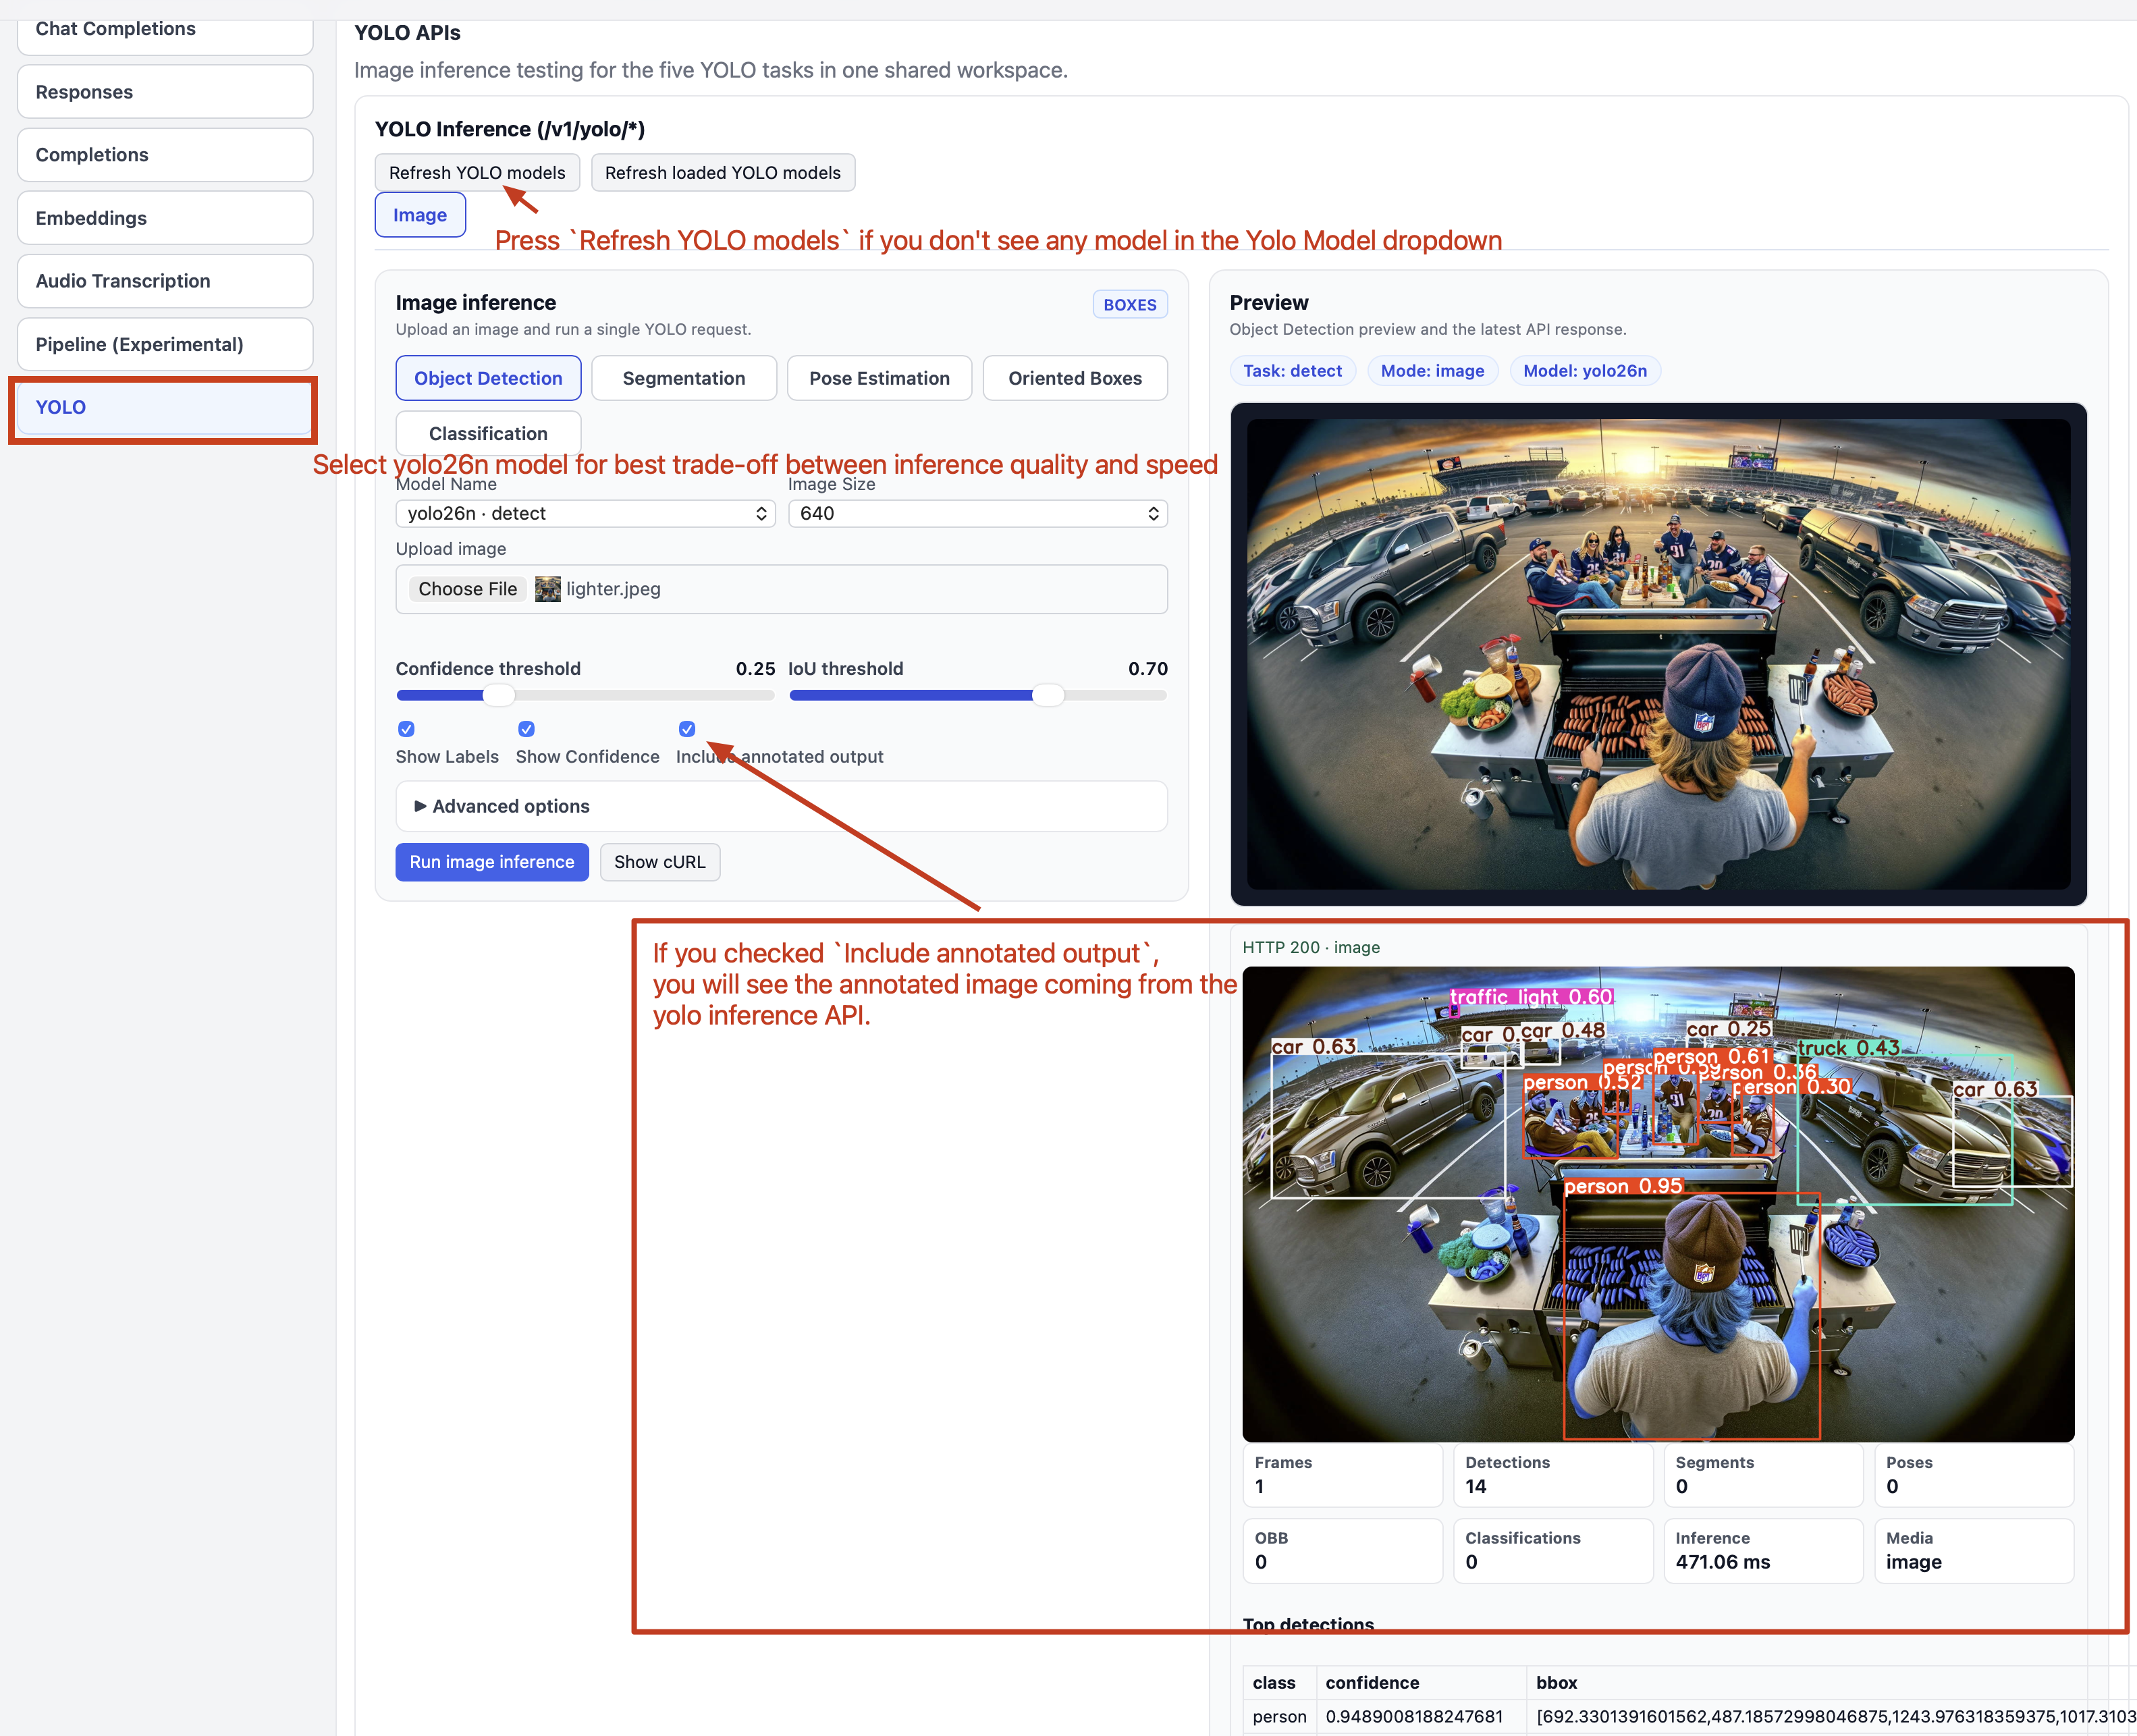Adjust the Confidence threshold slider
2137x1736 pixels.
point(585,695)
